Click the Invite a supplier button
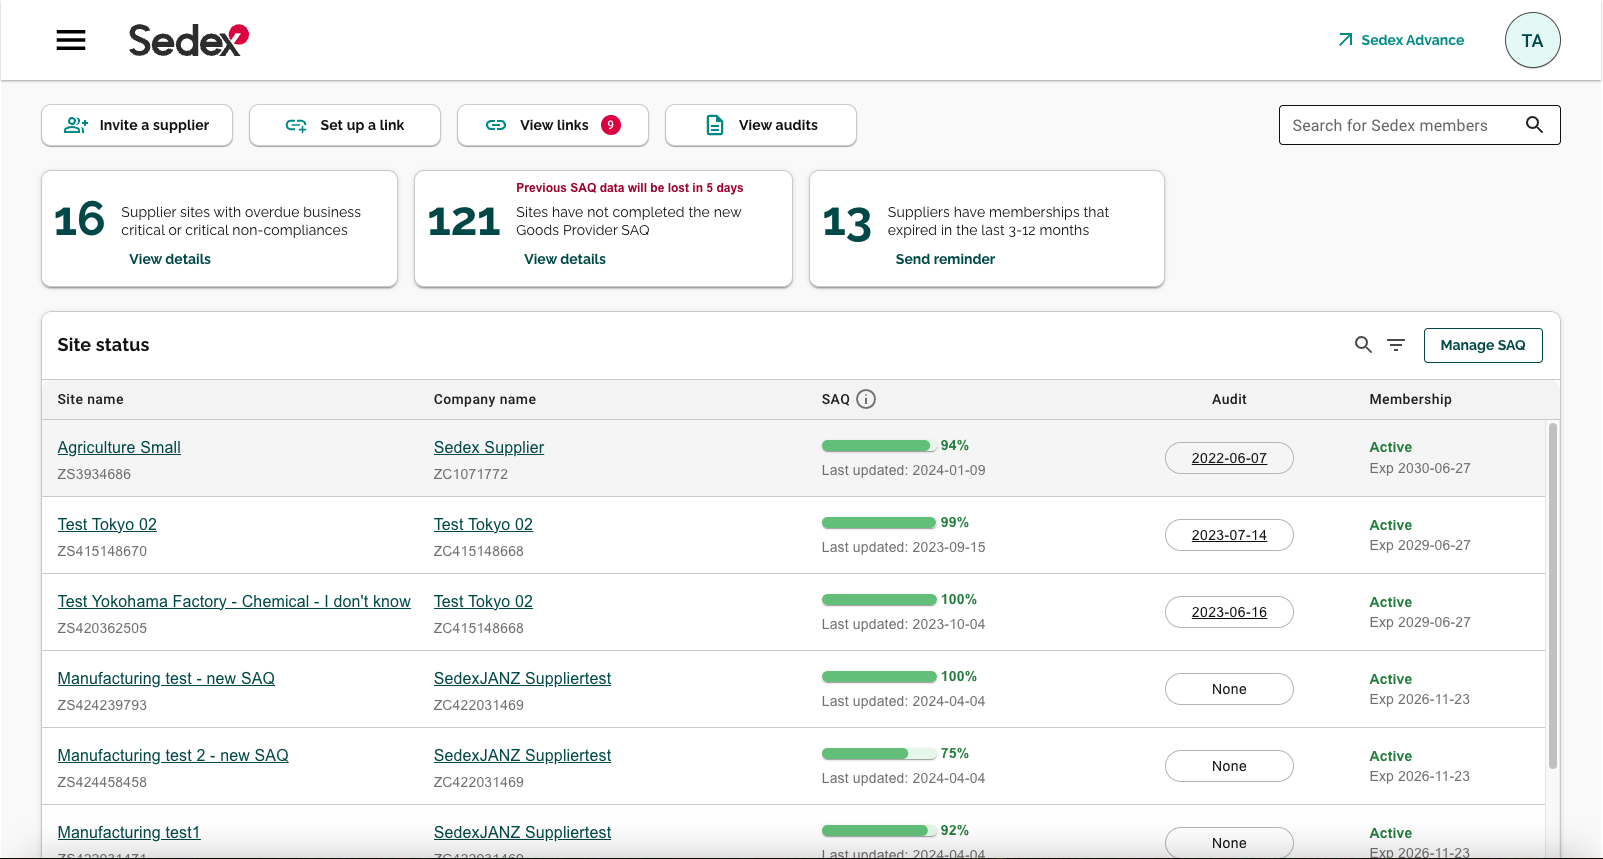Viewport: 1603px width, 859px height. 137,125
